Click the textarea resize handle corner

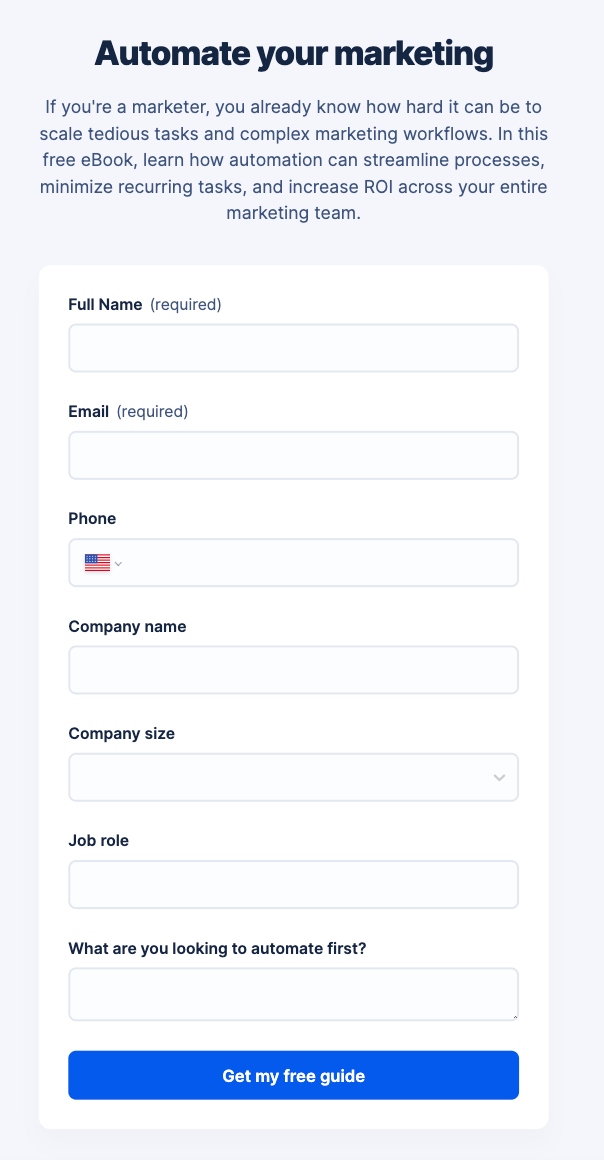514,1016
